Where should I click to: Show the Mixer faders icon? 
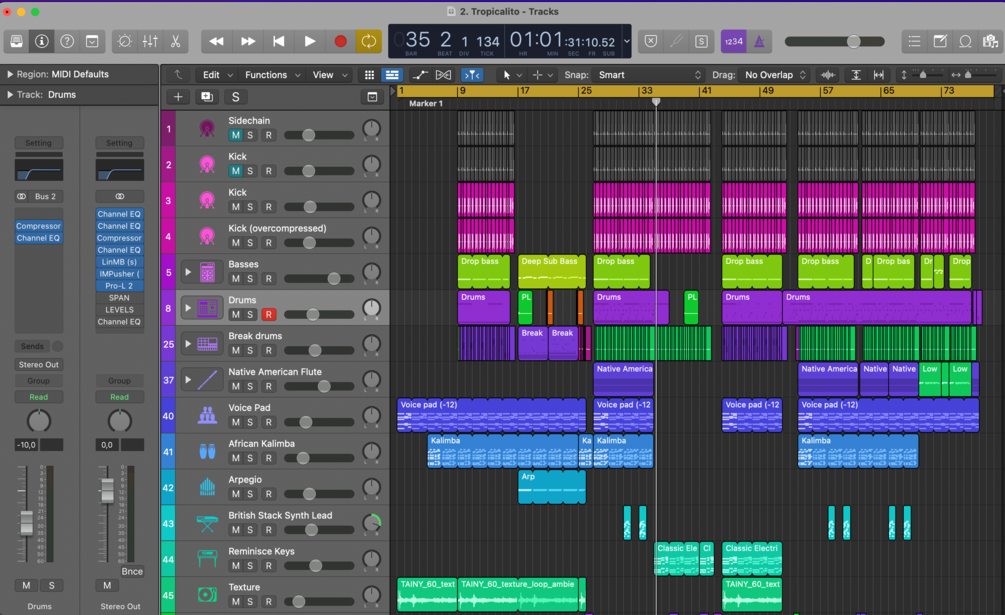pyautogui.click(x=150, y=42)
